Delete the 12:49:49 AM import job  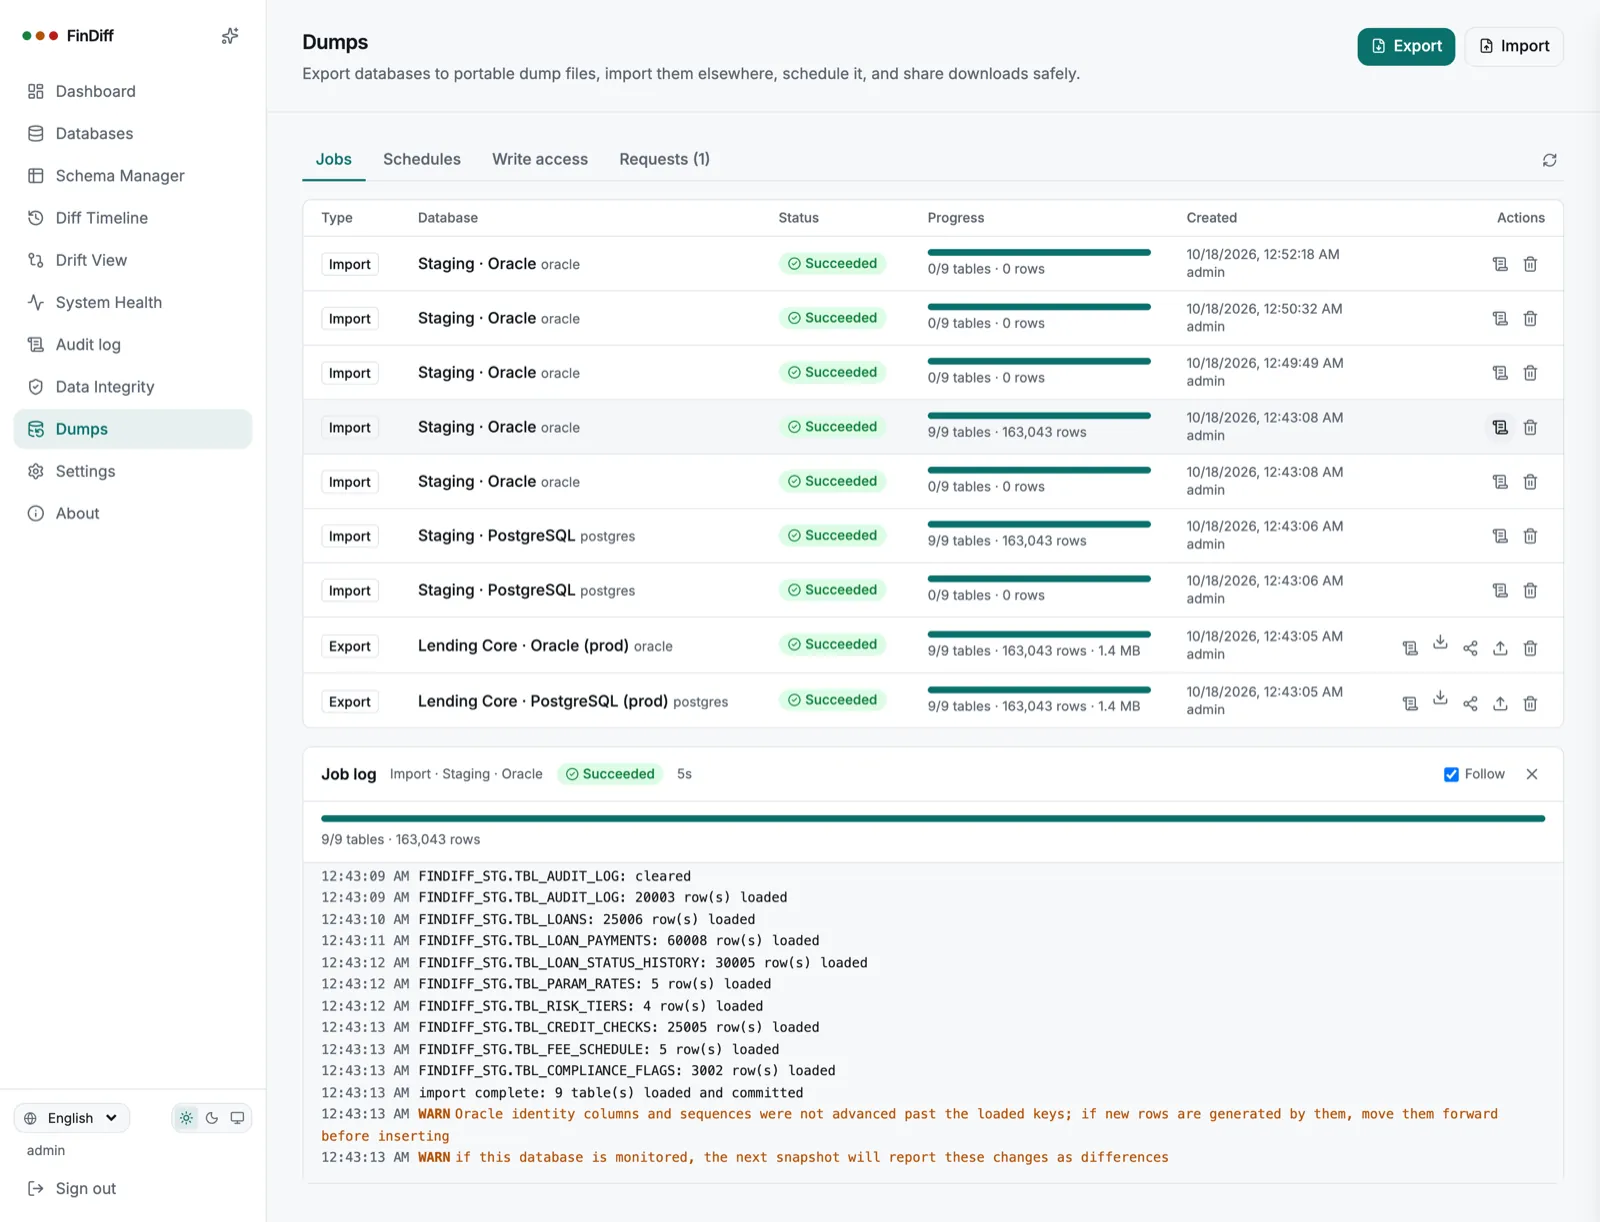1530,373
